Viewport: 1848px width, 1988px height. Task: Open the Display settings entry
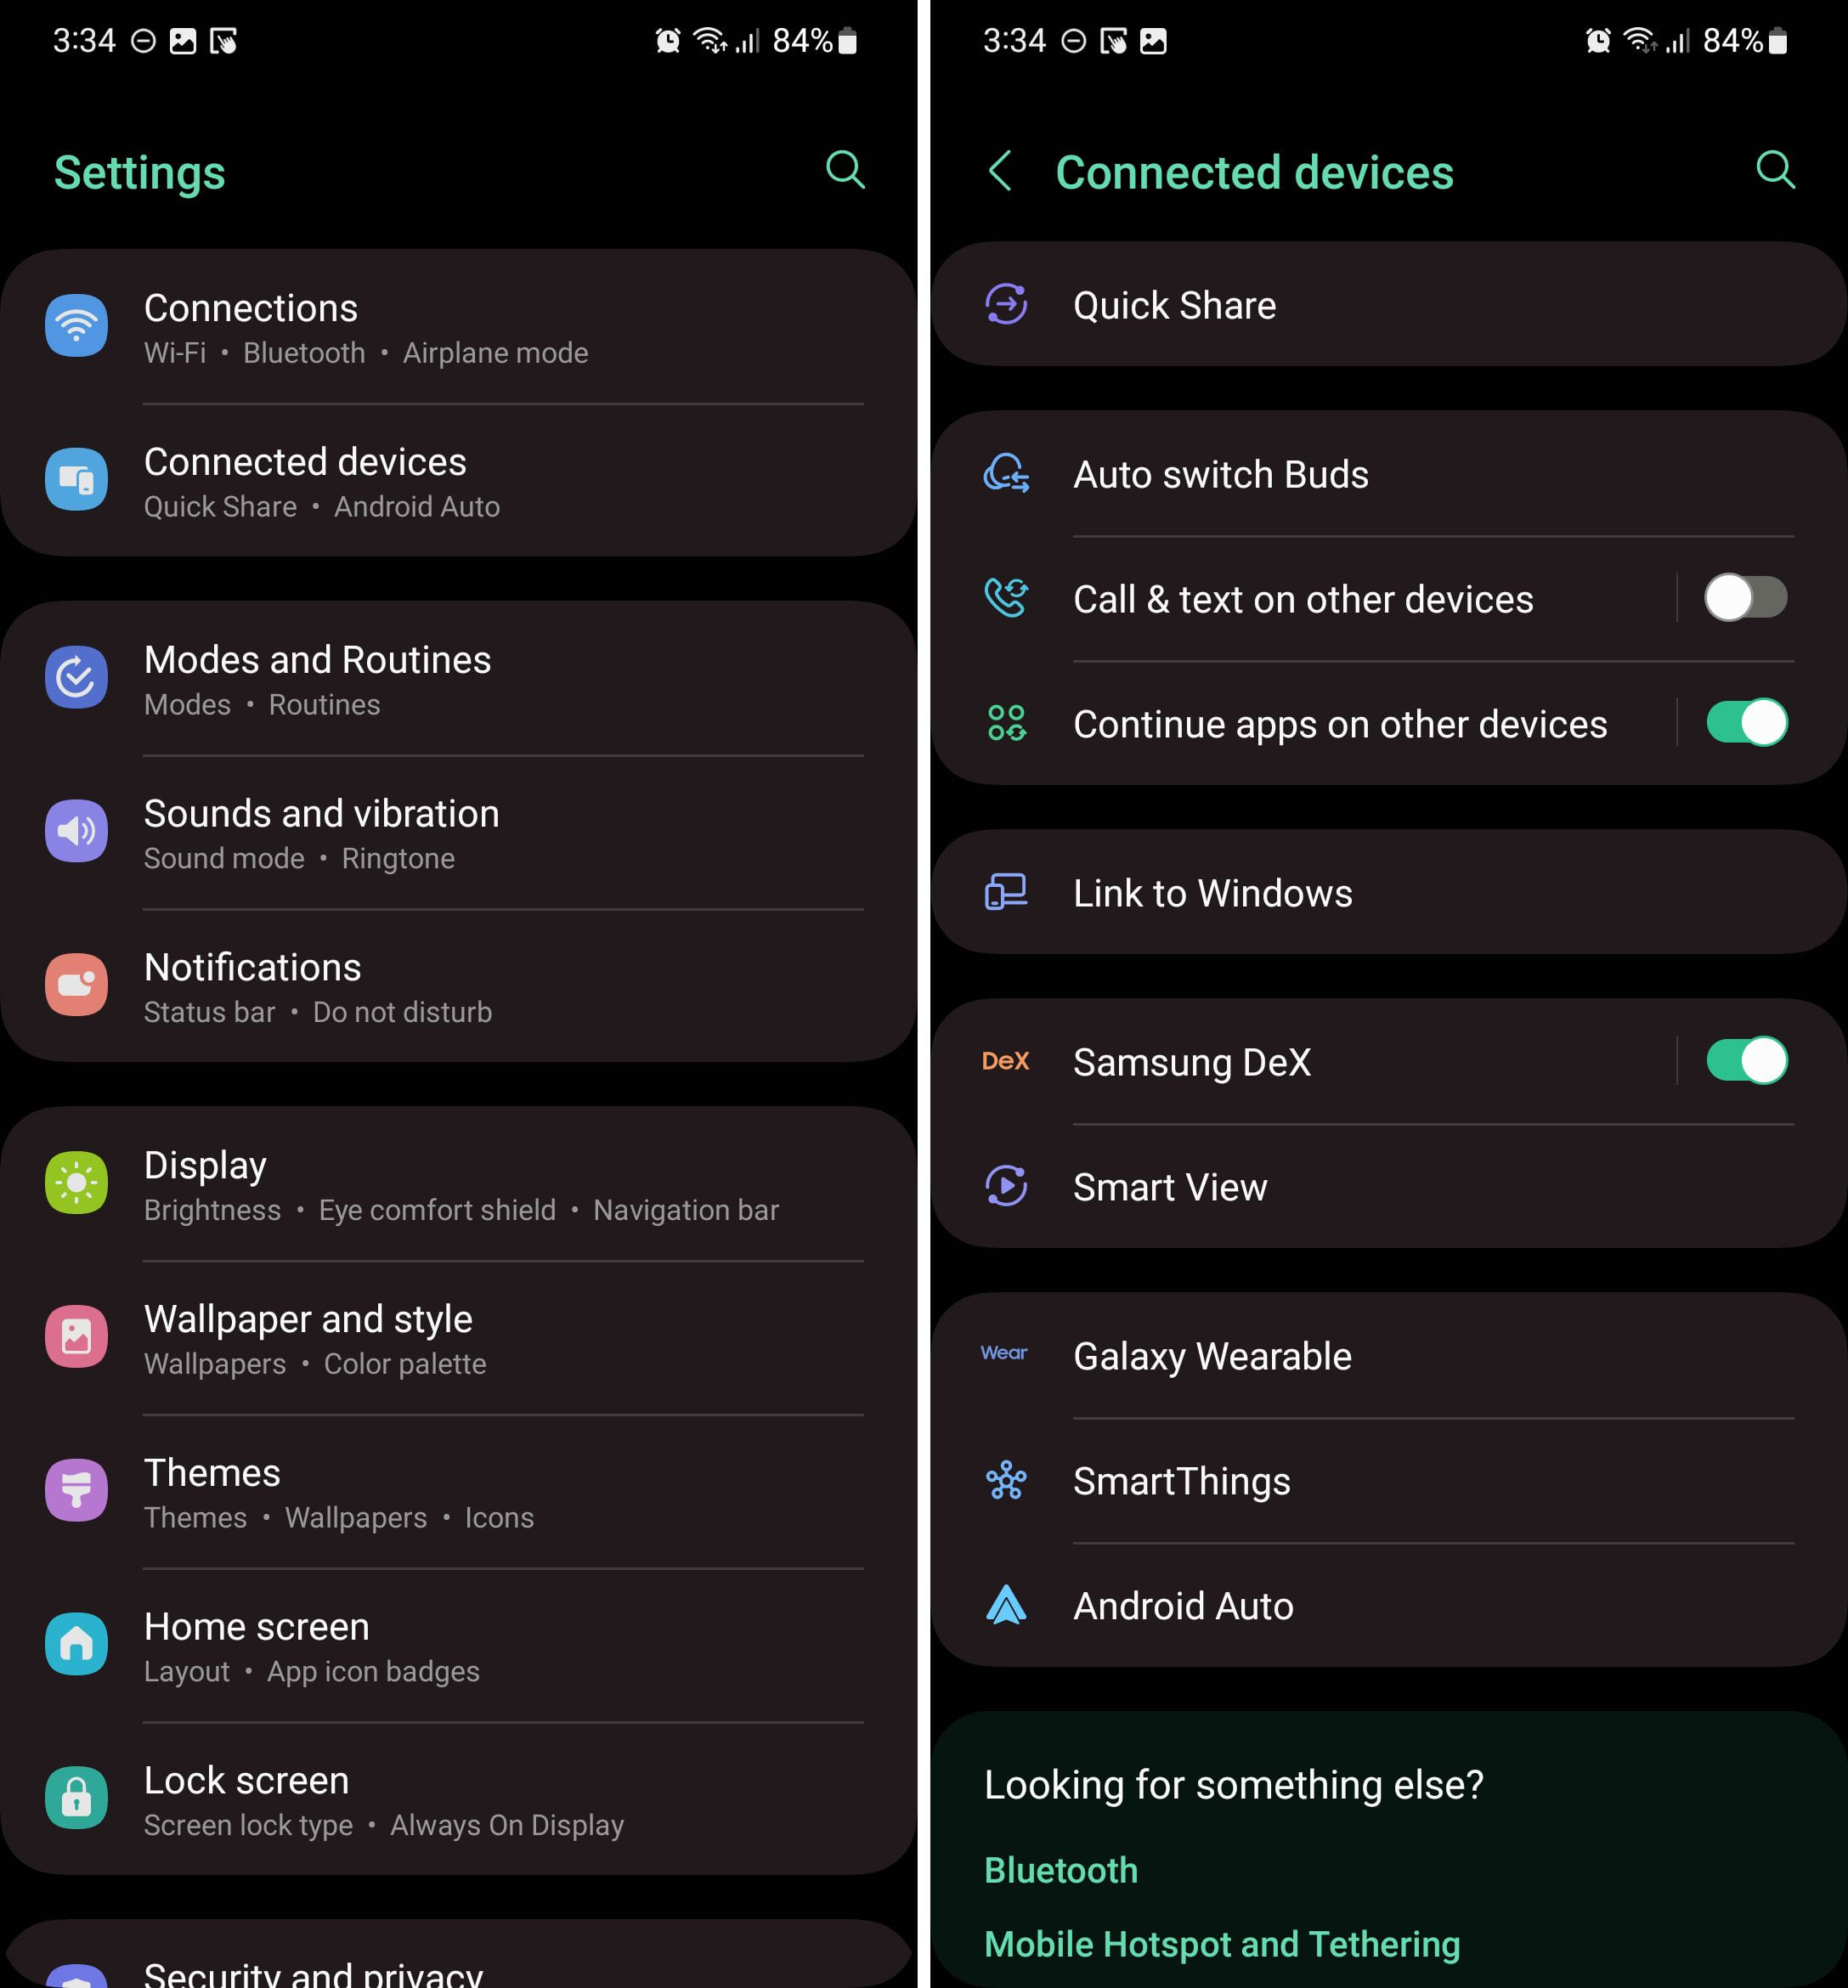[458, 1185]
